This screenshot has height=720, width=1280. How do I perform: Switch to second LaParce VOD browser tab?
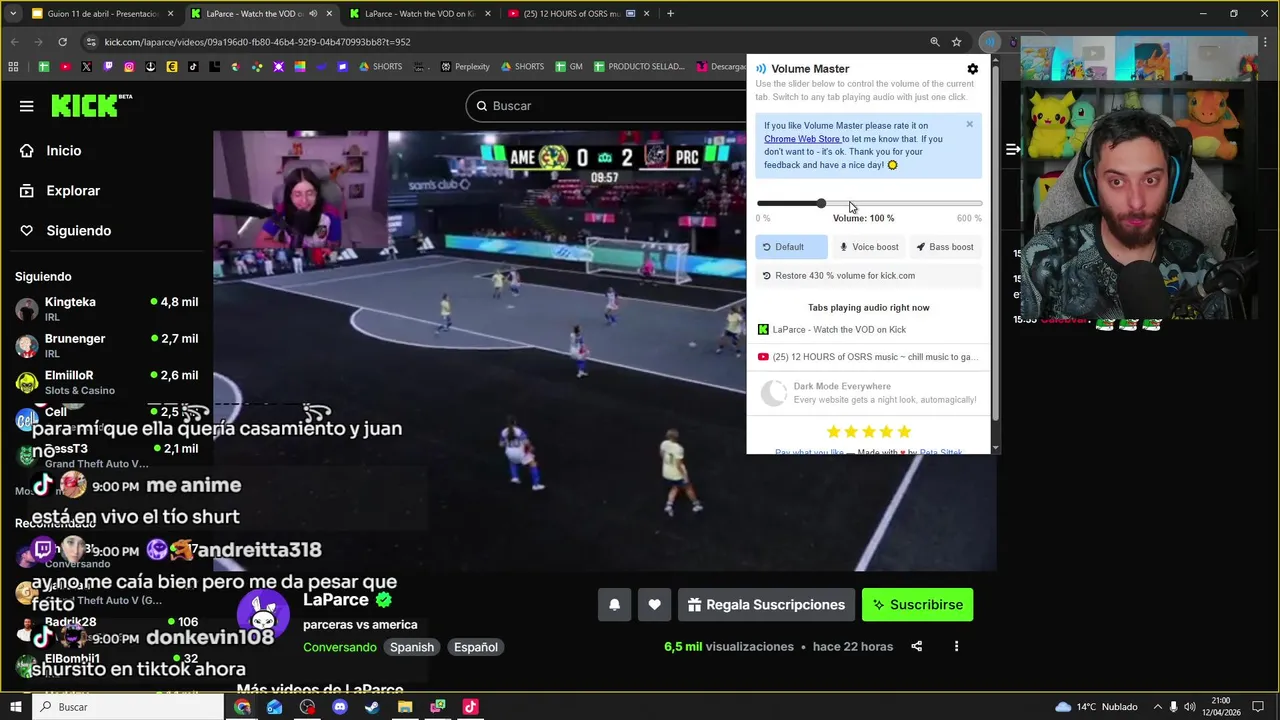click(x=420, y=14)
